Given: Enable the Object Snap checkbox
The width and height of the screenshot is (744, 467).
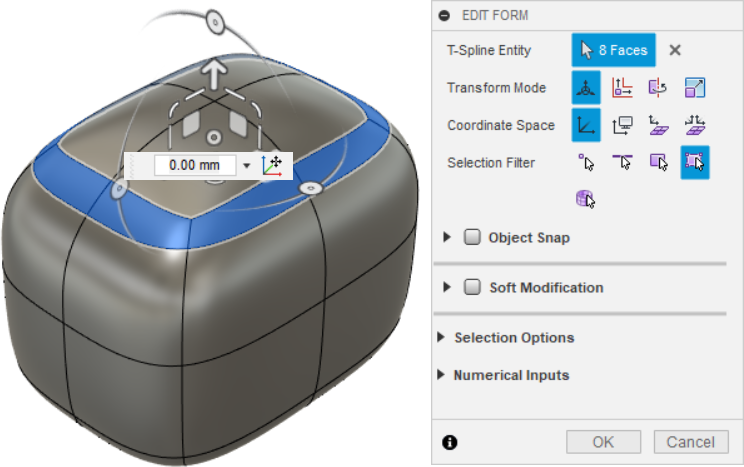Looking at the screenshot, I should pyautogui.click(x=472, y=237).
